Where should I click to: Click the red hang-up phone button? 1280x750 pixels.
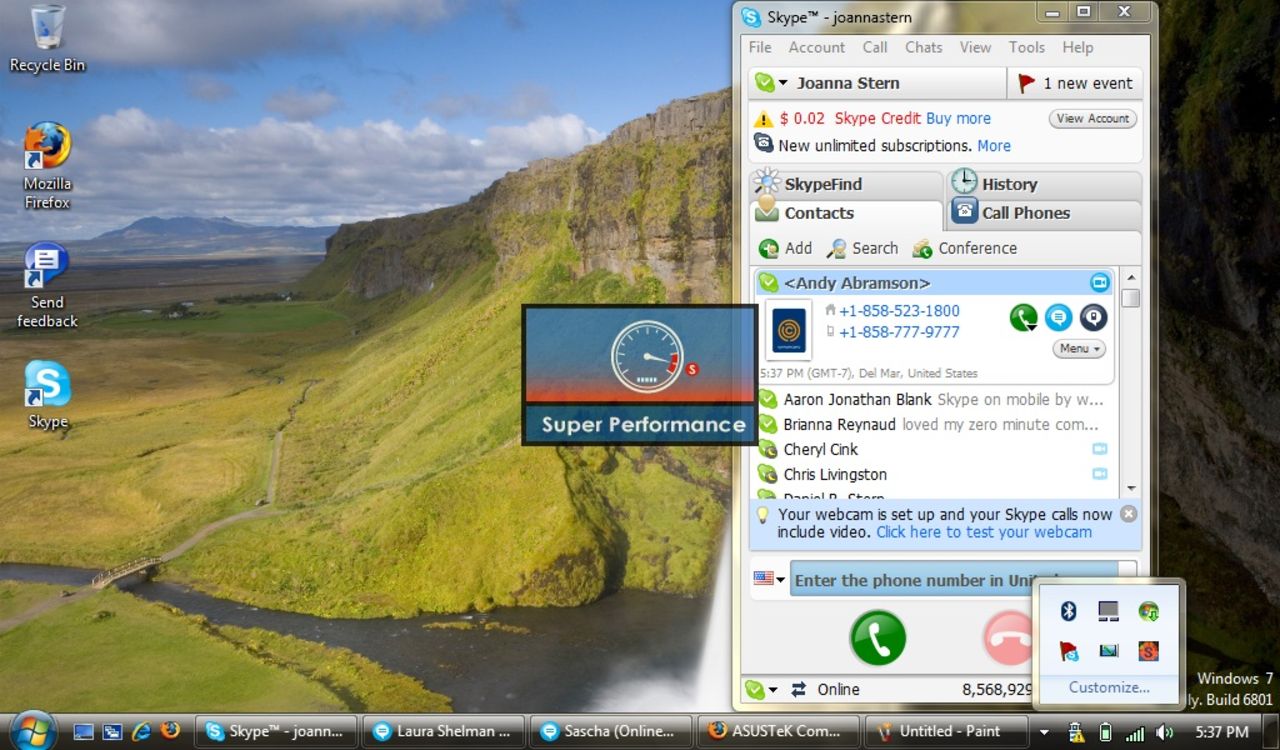[x=1008, y=637]
